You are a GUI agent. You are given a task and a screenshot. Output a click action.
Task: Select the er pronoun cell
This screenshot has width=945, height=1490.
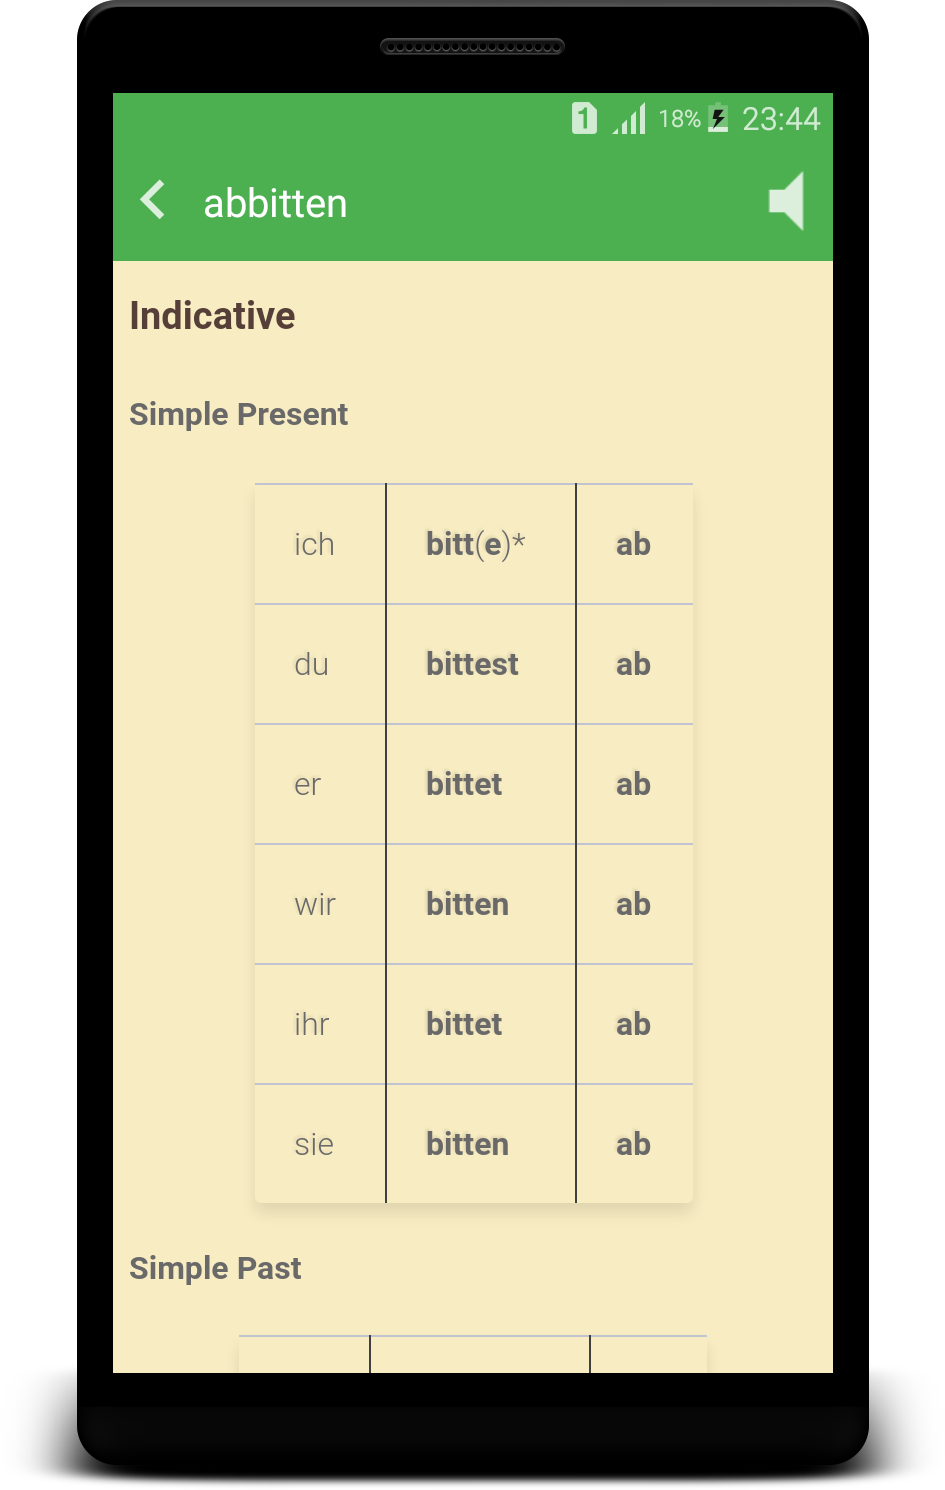(x=308, y=785)
